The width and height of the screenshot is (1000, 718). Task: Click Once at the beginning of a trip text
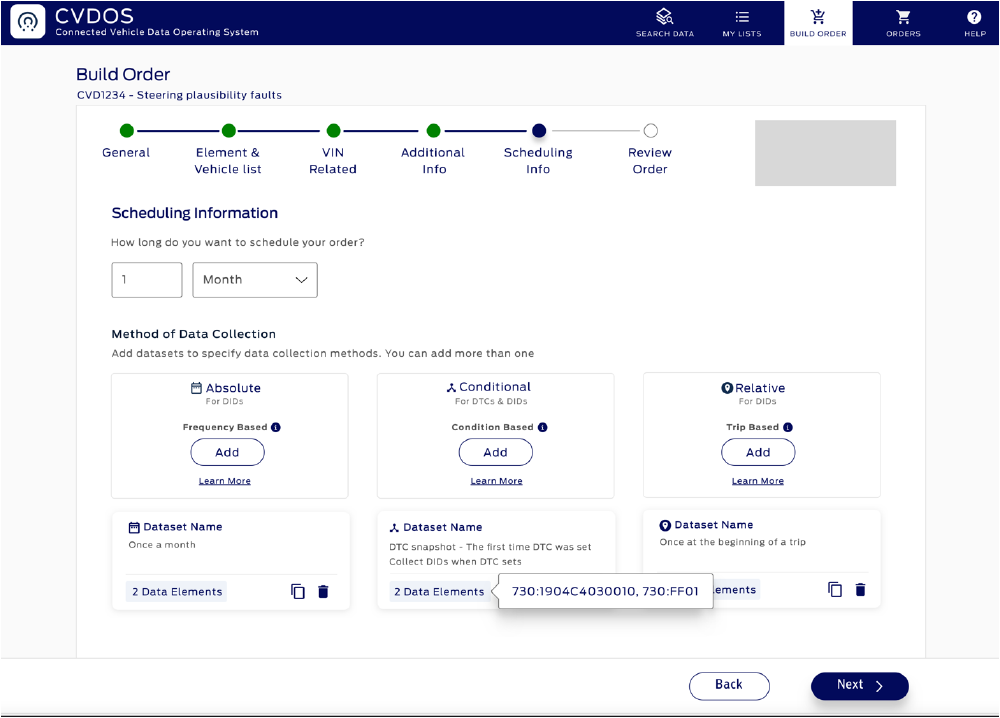733,542
